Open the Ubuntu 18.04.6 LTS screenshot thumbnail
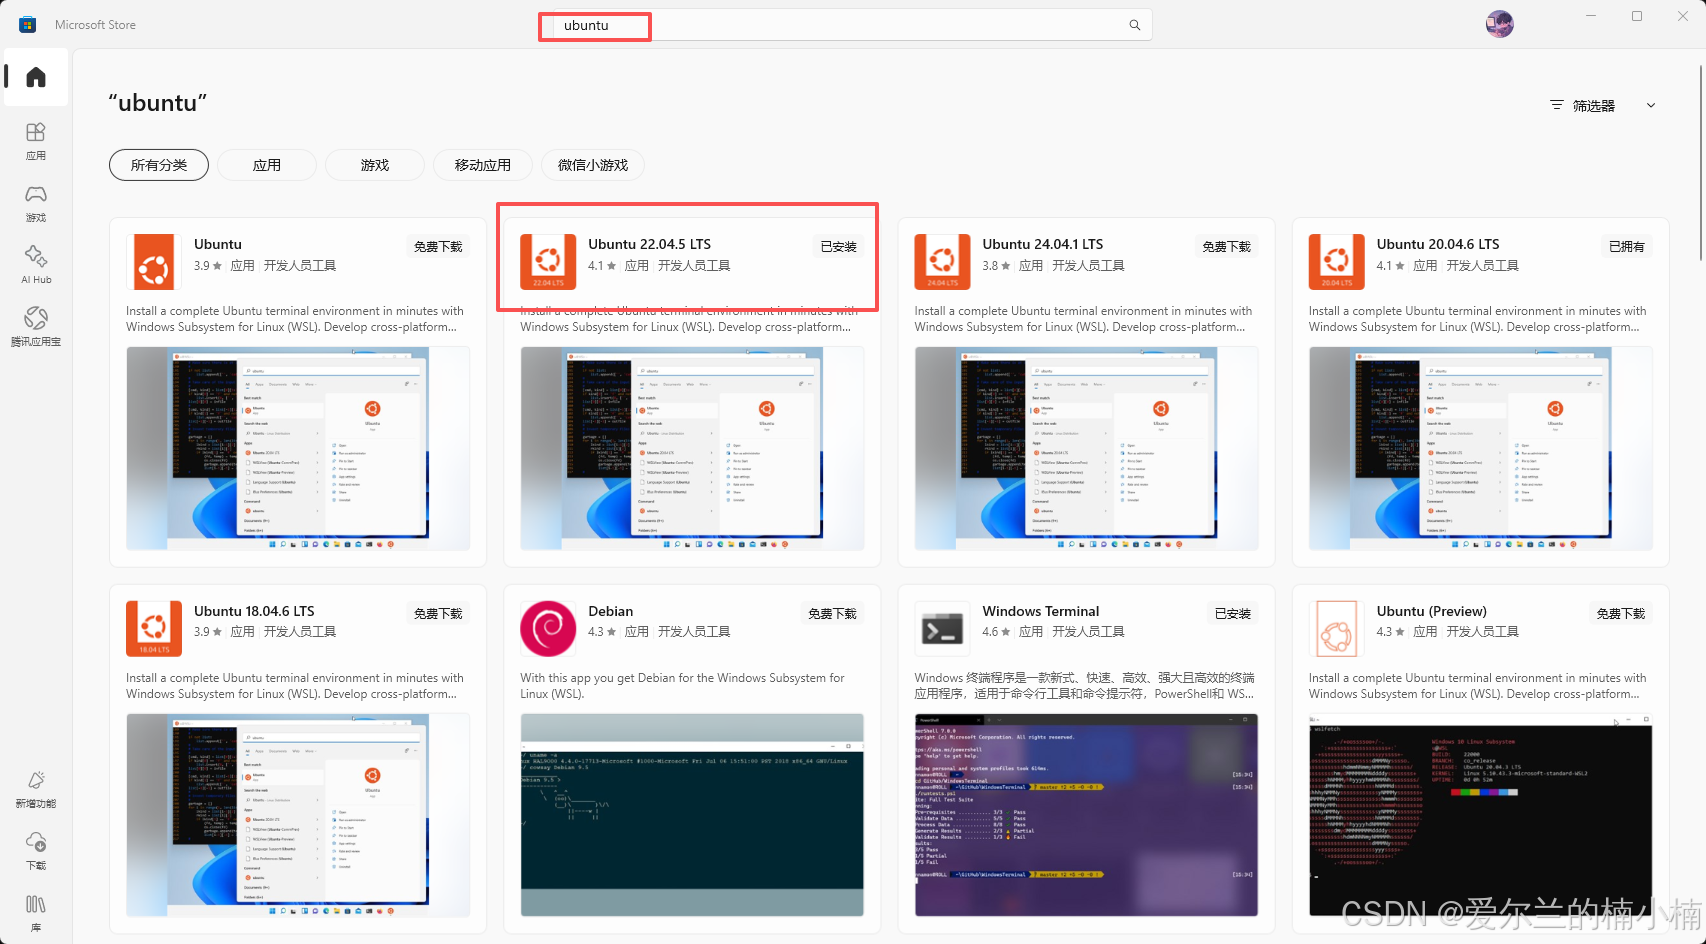 [298, 816]
